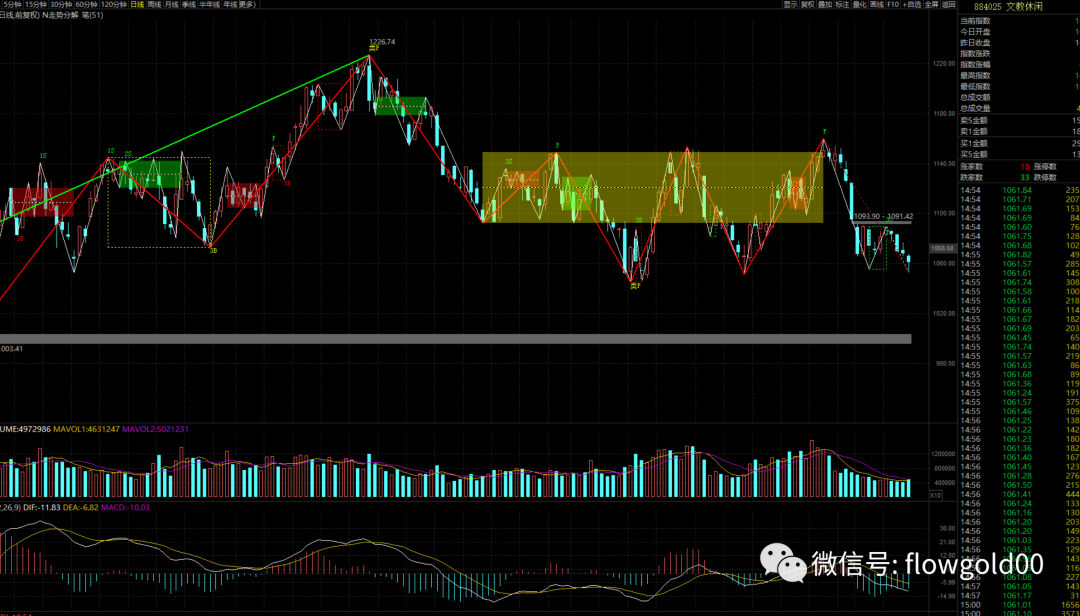Switch chart to 15分钟 period
The height and width of the screenshot is (616, 1080).
(x=36, y=4)
